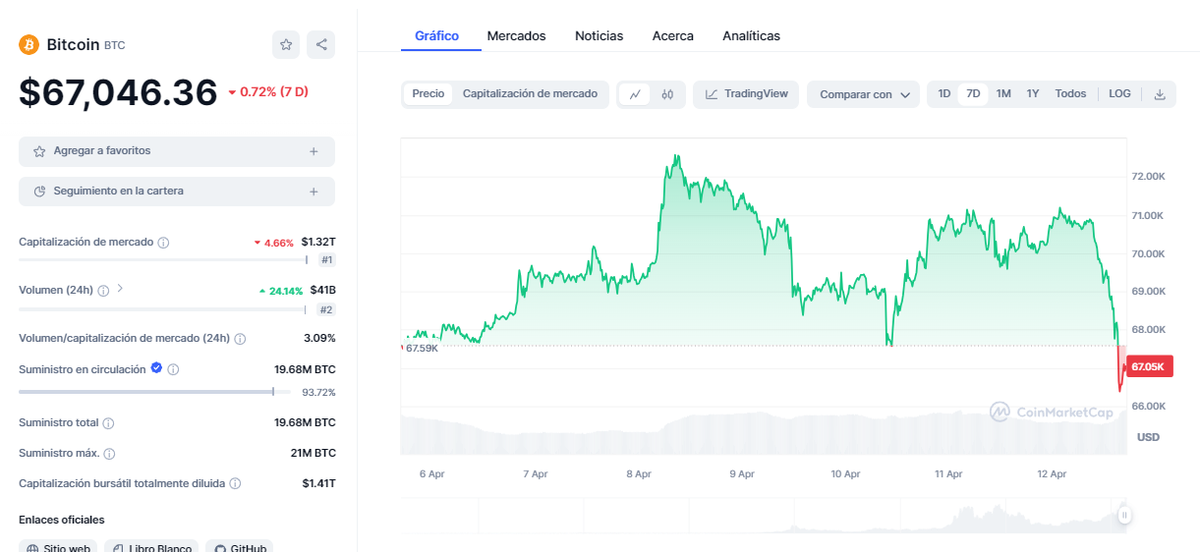Viewport: 1200px width, 552px height.
Task: Switch chart to Capitalización de mercado view
Action: (530, 94)
